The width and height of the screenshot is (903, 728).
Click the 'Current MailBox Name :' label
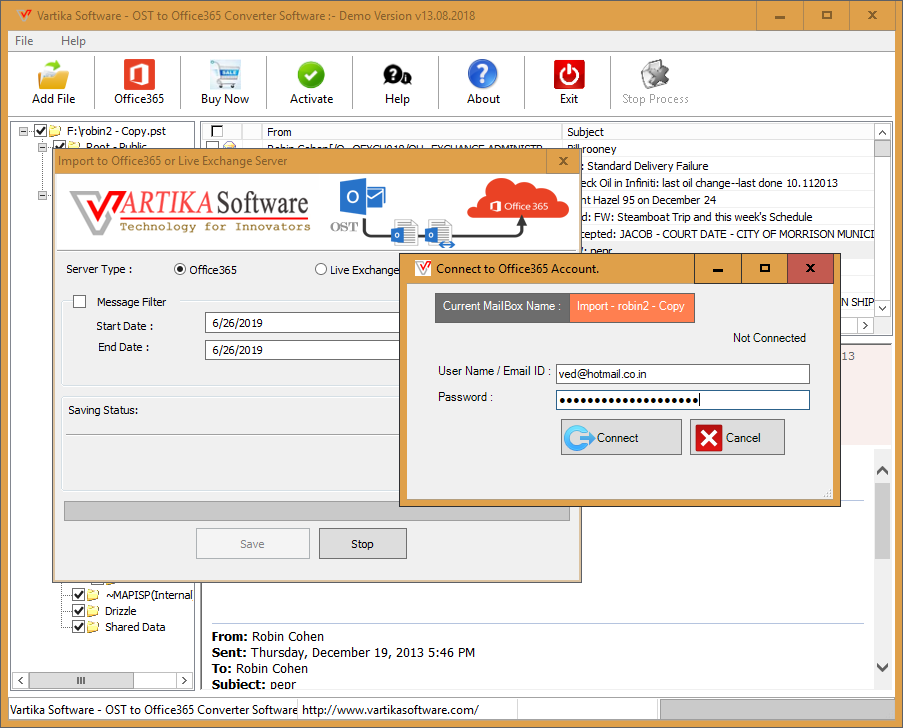(x=502, y=306)
